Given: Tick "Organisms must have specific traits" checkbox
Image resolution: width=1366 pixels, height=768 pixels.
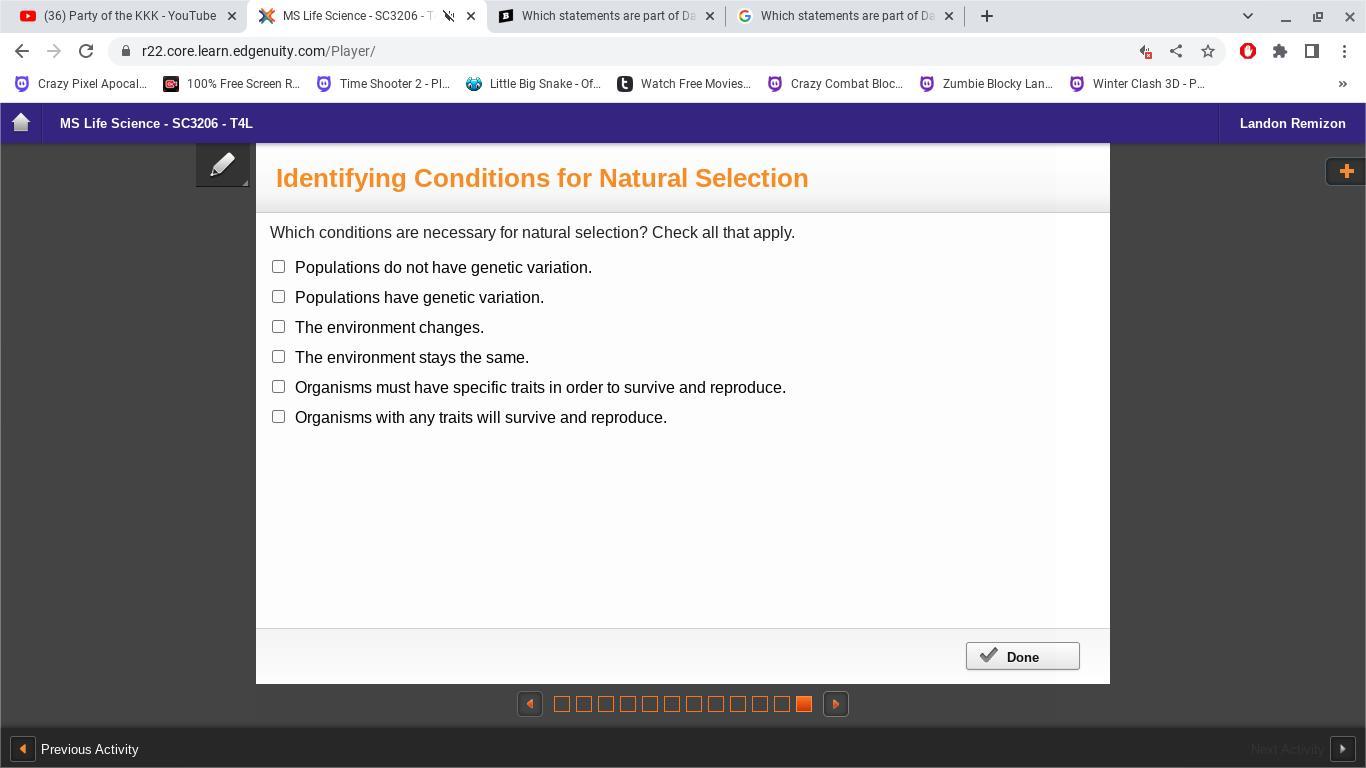Looking at the screenshot, I should point(278,387).
